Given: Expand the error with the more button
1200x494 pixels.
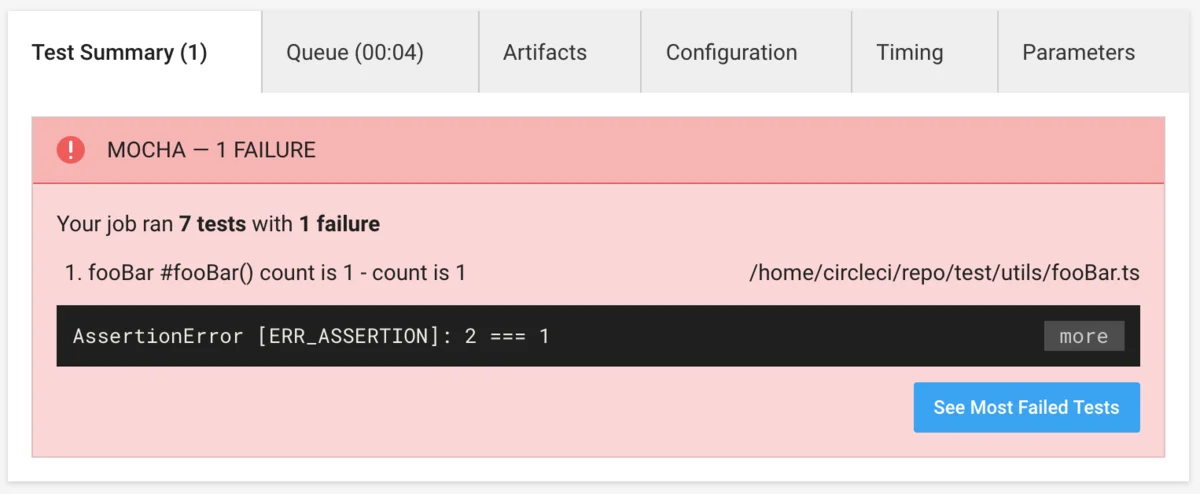Looking at the screenshot, I should (x=1084, y=336).
